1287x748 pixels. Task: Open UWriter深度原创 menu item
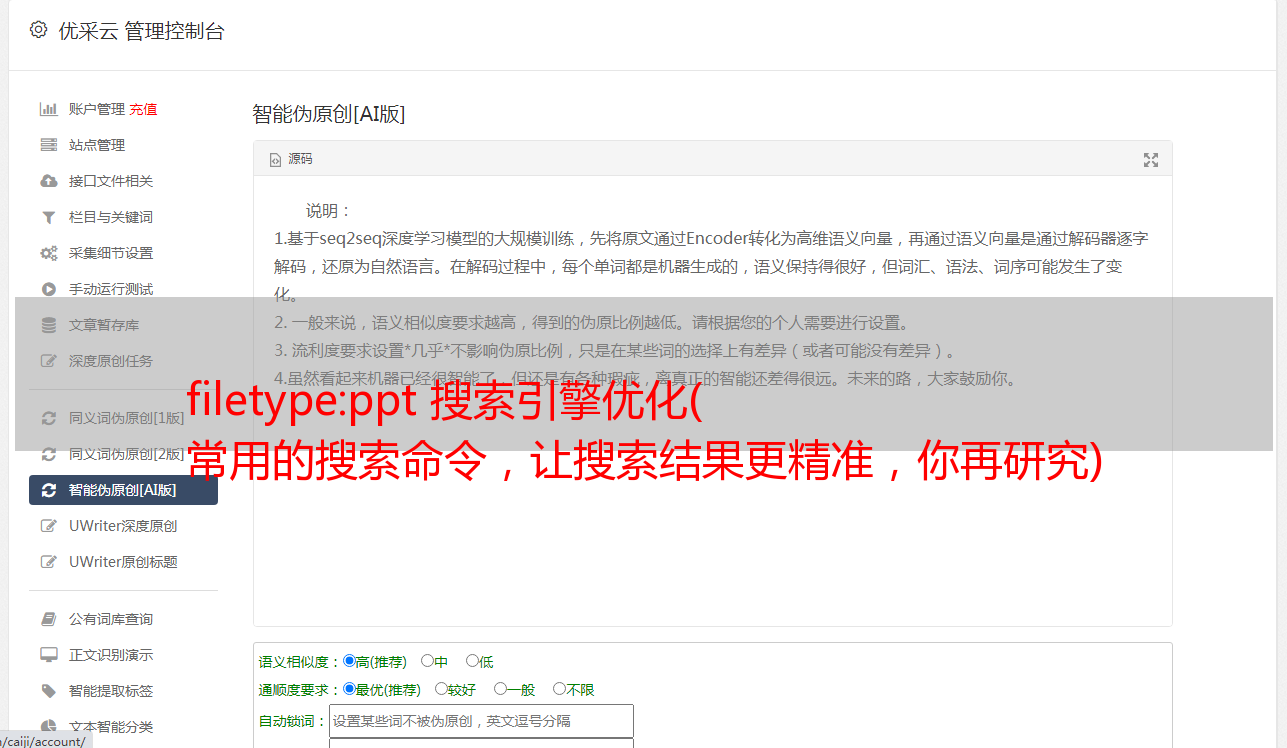click(x=123, y=526)
